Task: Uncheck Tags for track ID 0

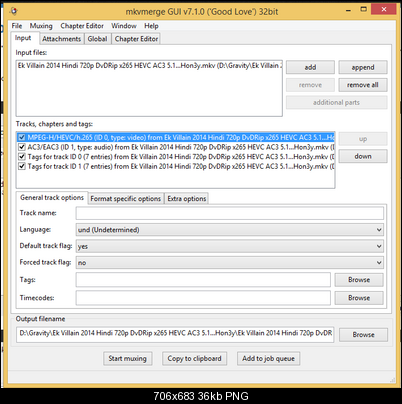Action: [22, 157]
